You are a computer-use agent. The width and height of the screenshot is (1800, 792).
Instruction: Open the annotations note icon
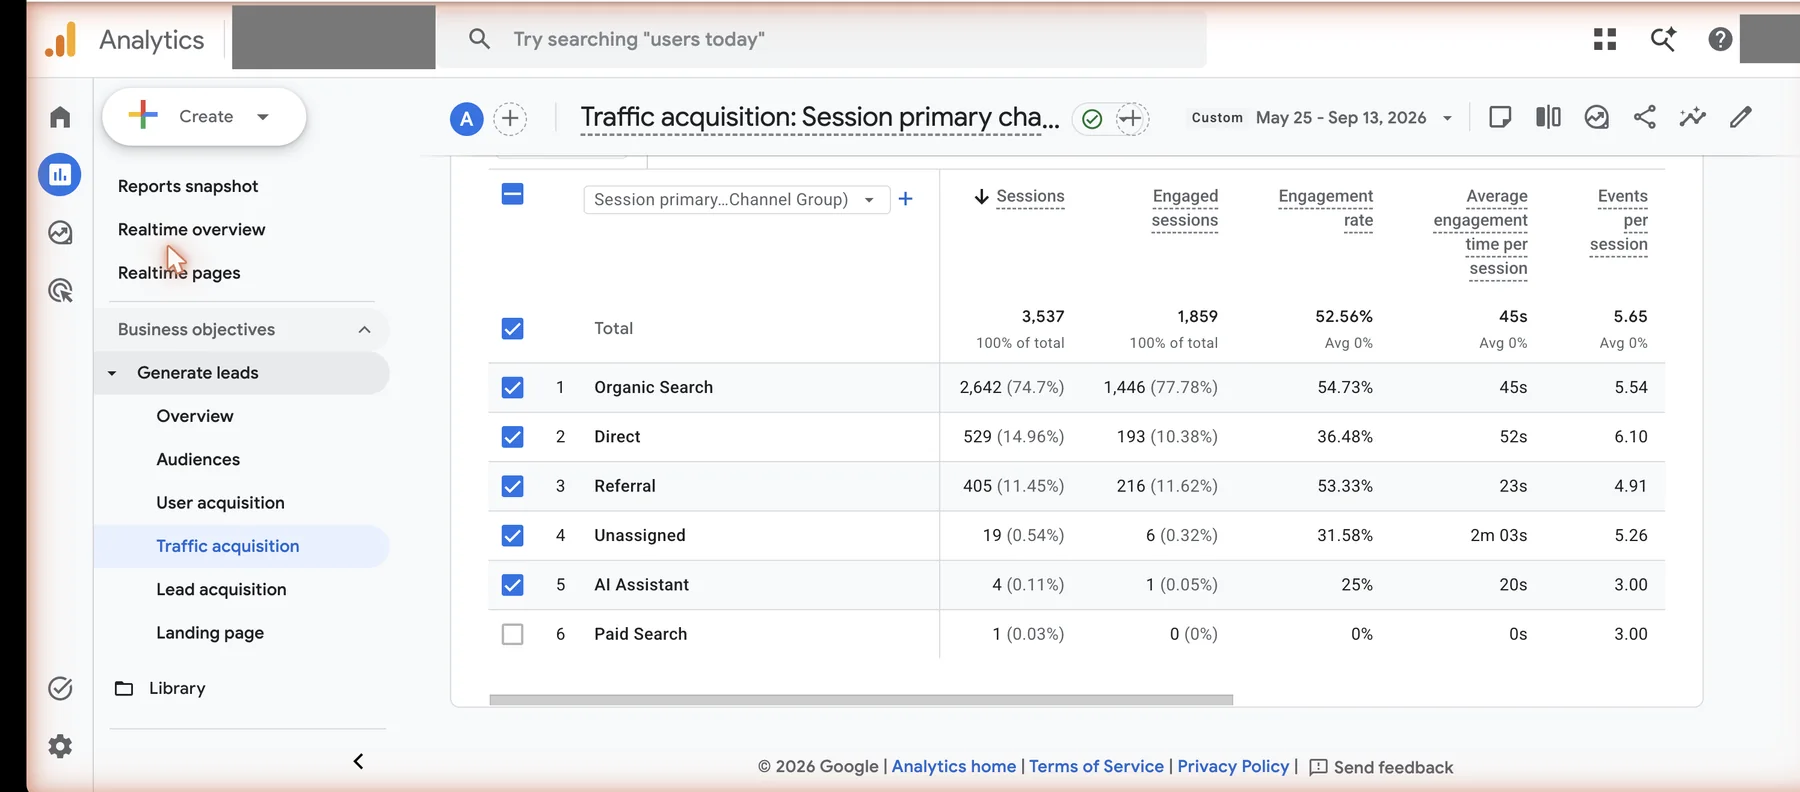[1500, 117]
